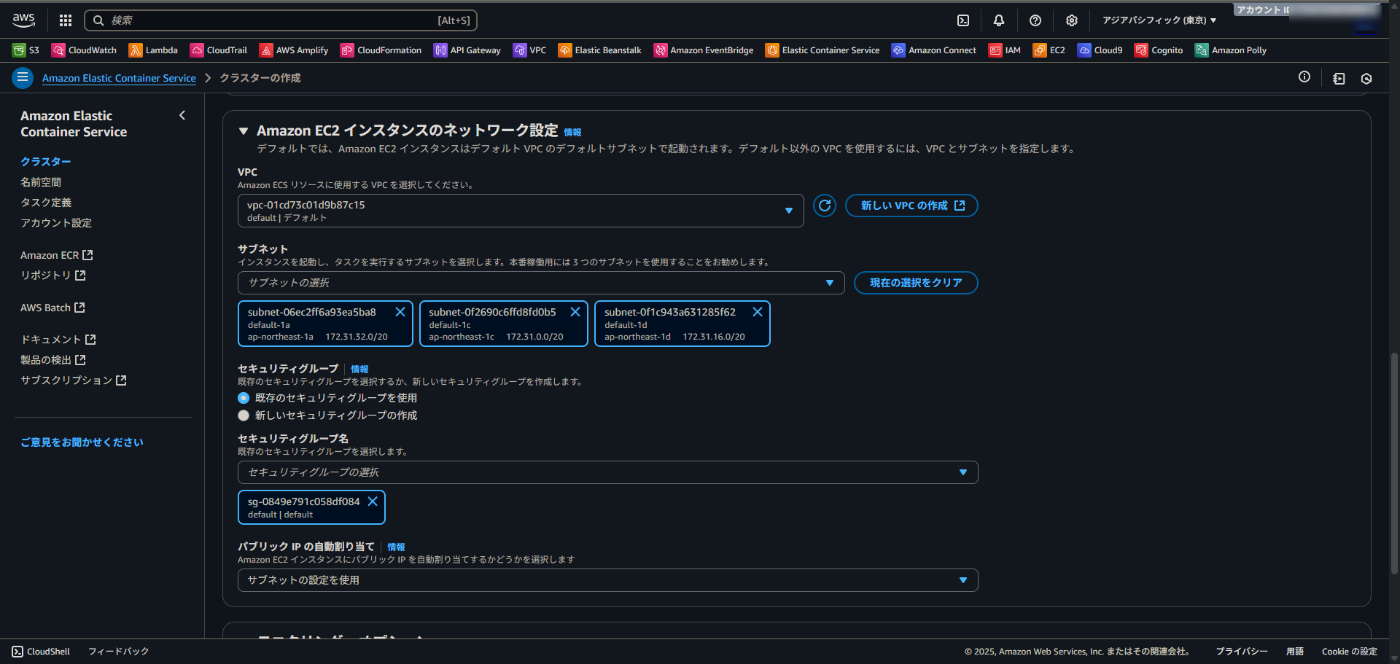Open ドキュメント external link

58,339
